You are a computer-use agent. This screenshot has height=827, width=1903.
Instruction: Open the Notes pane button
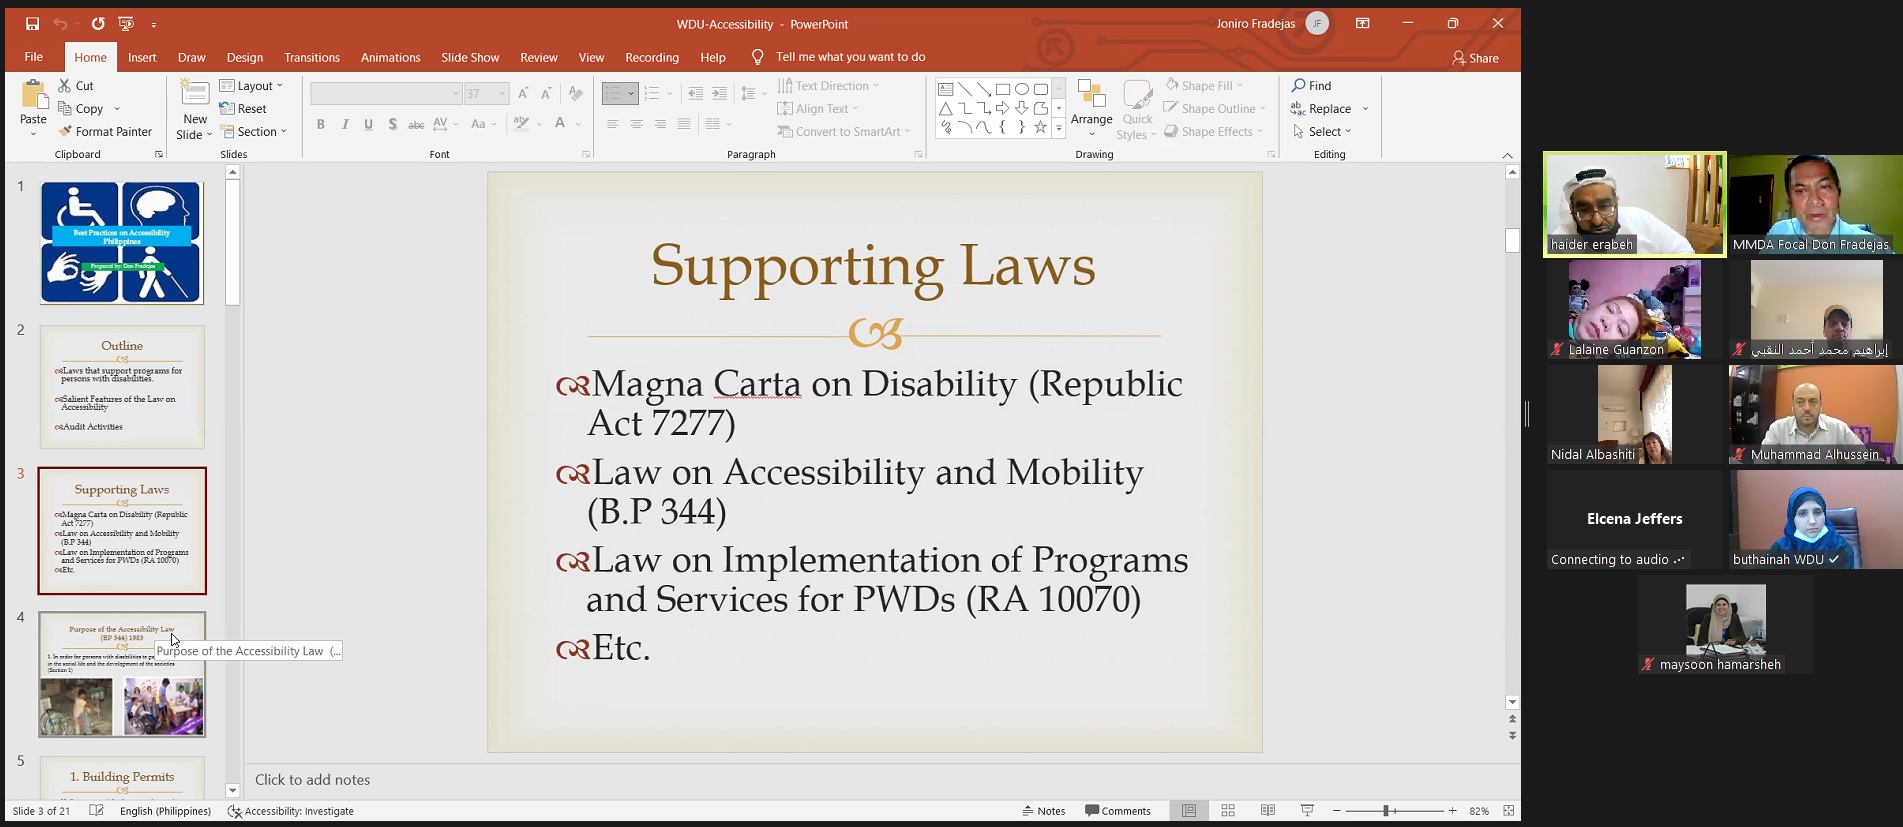click(x=1044, y=811)
